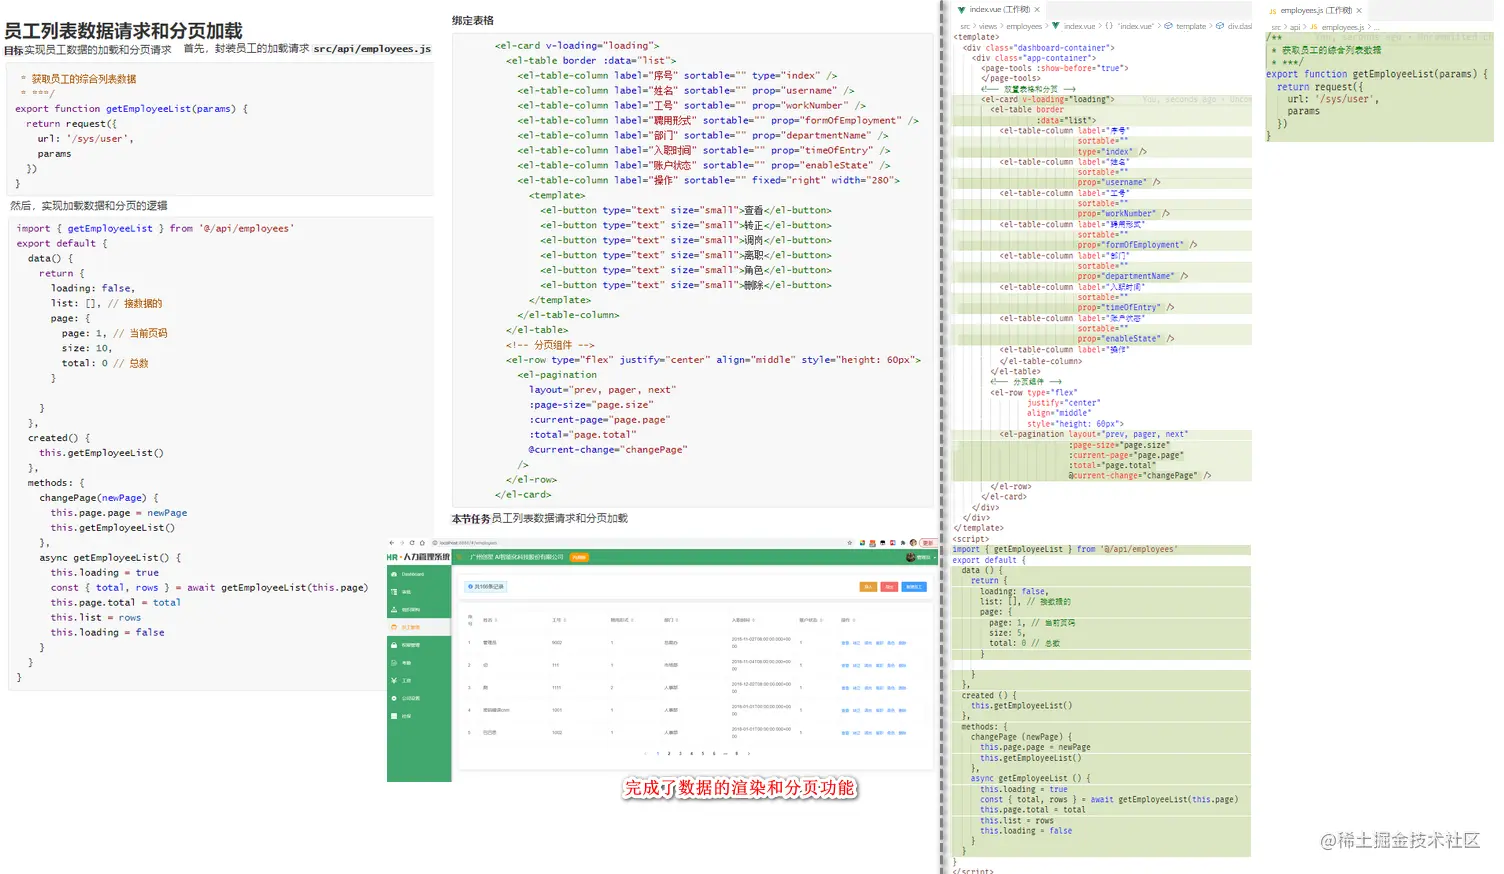Image resolution: width=1504 pixels, height=874 pixels.
Task: Click the sort icon beside the 部门 column header
Action: [x=679, y=620]
